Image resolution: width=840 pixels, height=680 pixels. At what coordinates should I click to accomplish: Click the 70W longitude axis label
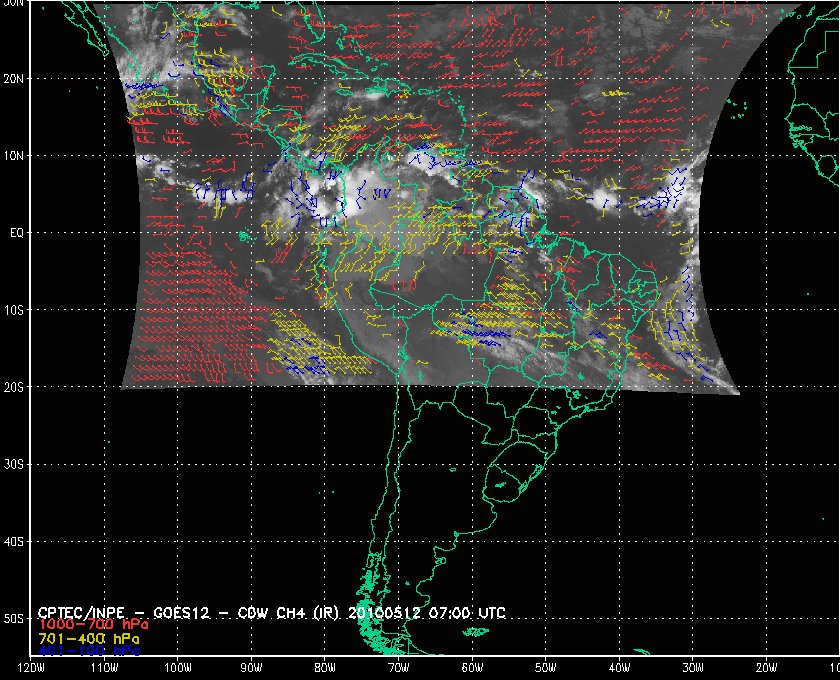397,668
